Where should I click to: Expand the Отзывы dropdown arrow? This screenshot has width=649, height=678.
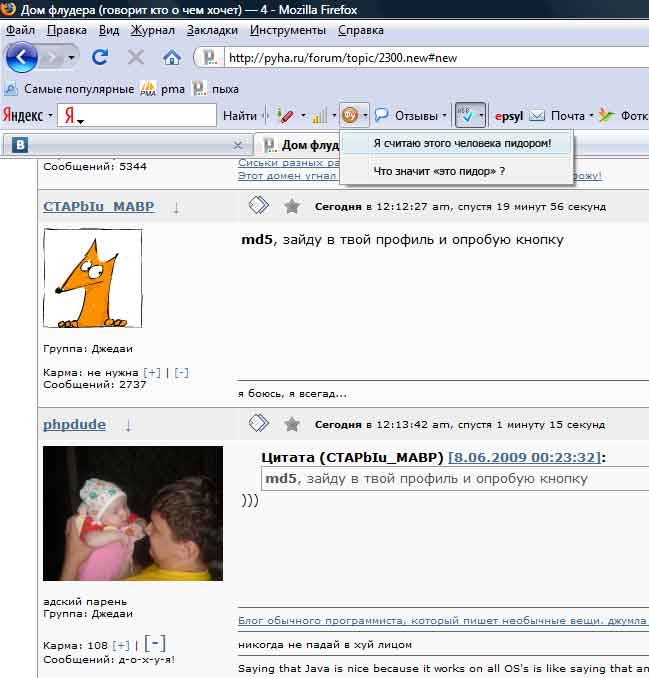(445, 116)
